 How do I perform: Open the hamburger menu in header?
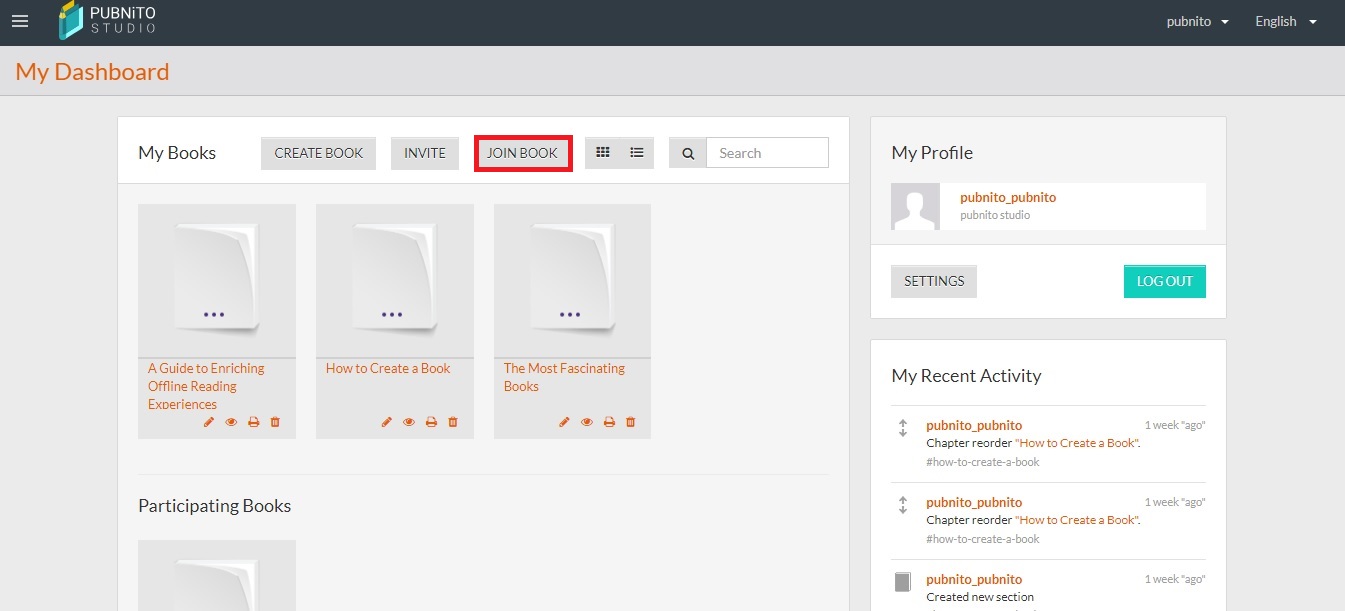(x=20, y=21)
